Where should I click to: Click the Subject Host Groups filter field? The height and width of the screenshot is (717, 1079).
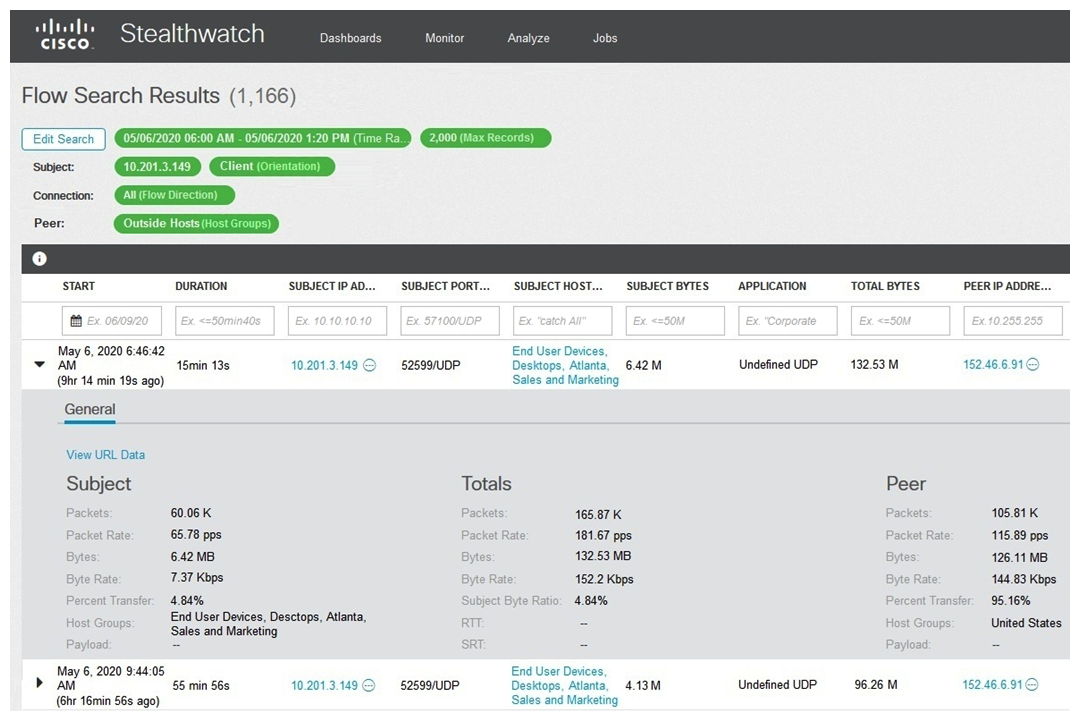click(x=562, y=321)
